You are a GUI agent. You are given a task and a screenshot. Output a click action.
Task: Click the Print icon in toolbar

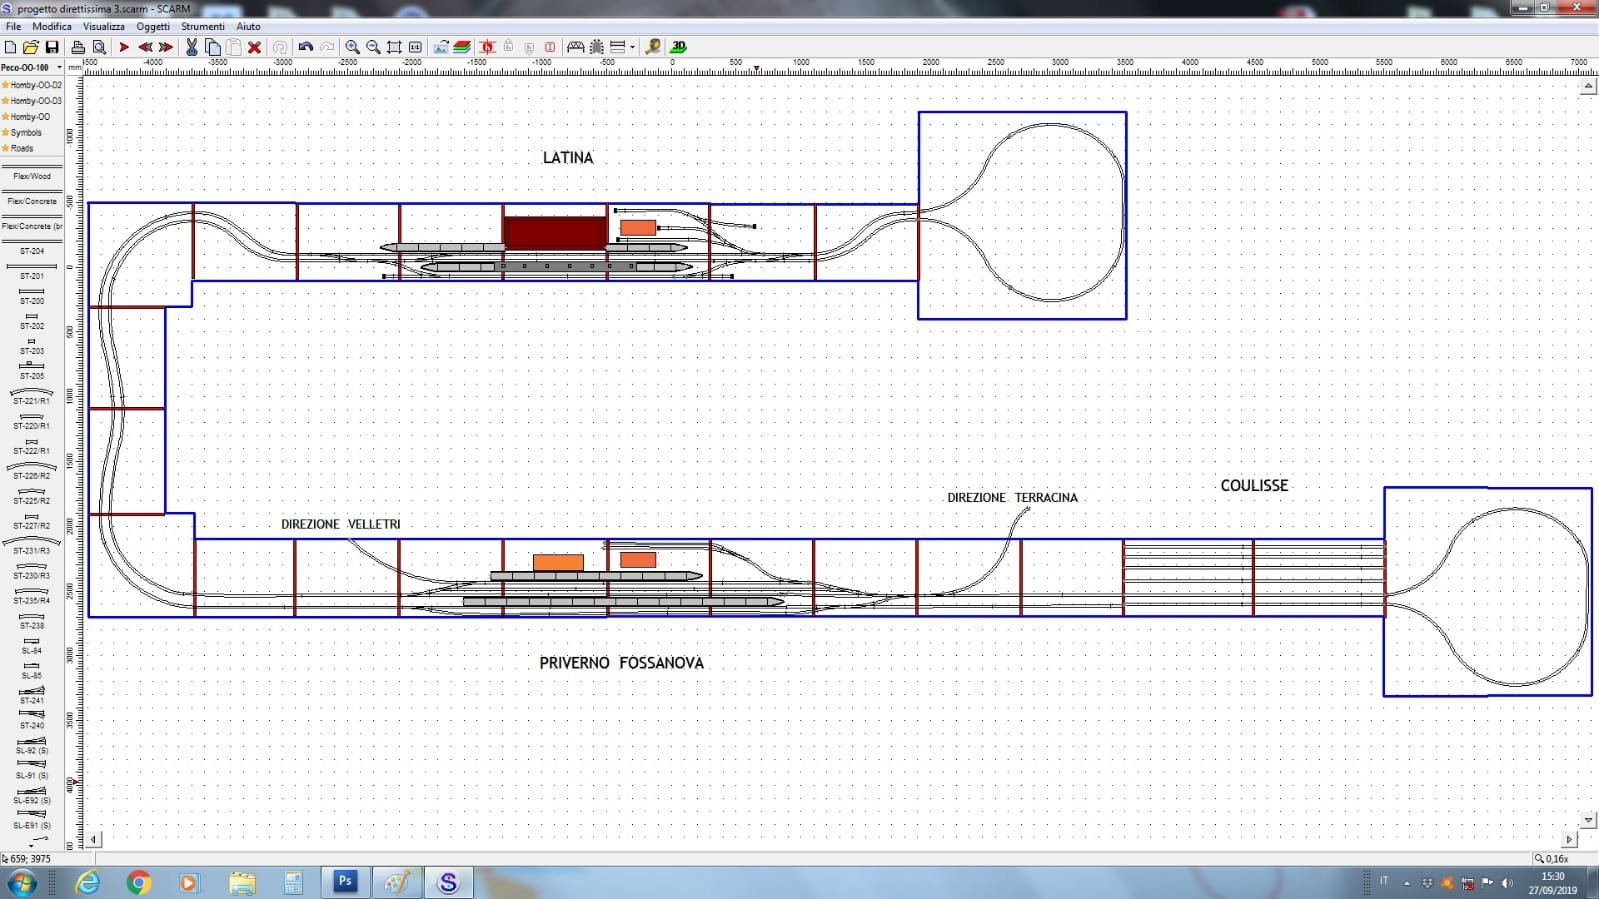point(77,47)
